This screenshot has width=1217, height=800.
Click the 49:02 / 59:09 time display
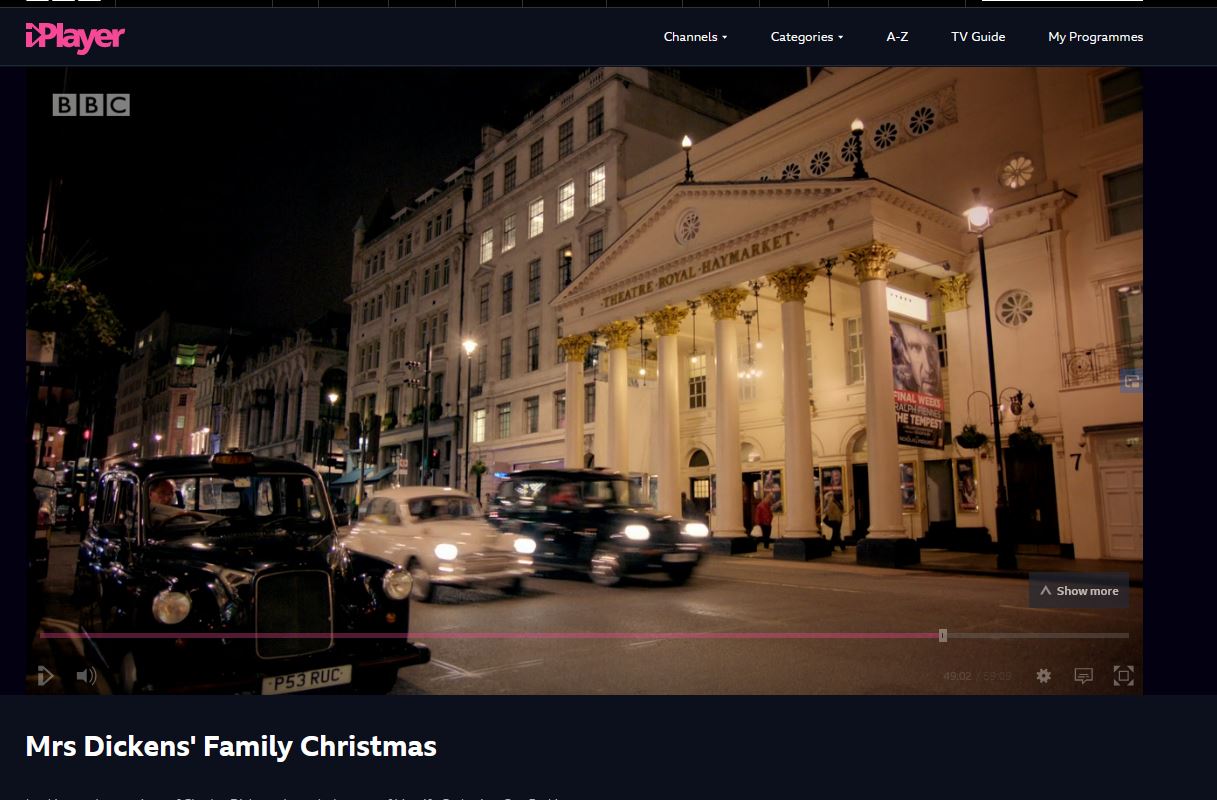coord(977,676)
